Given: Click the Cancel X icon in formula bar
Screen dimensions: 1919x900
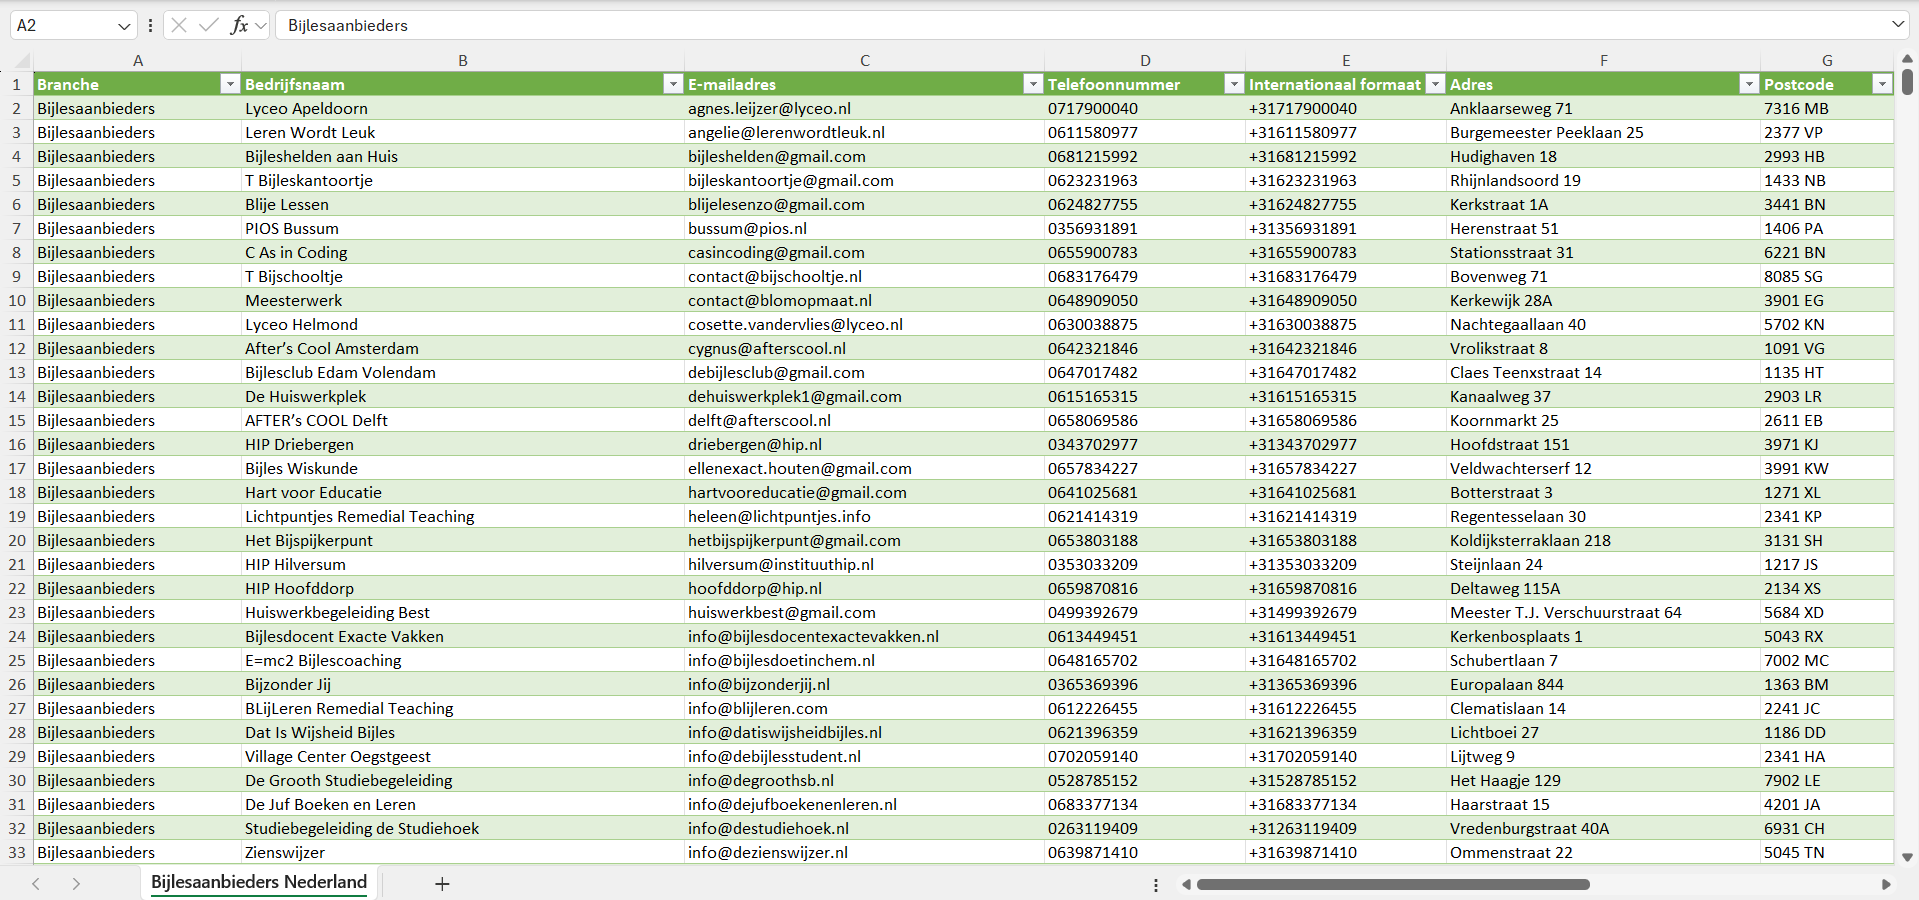Looking at the screenshot, I should (179, 25).
